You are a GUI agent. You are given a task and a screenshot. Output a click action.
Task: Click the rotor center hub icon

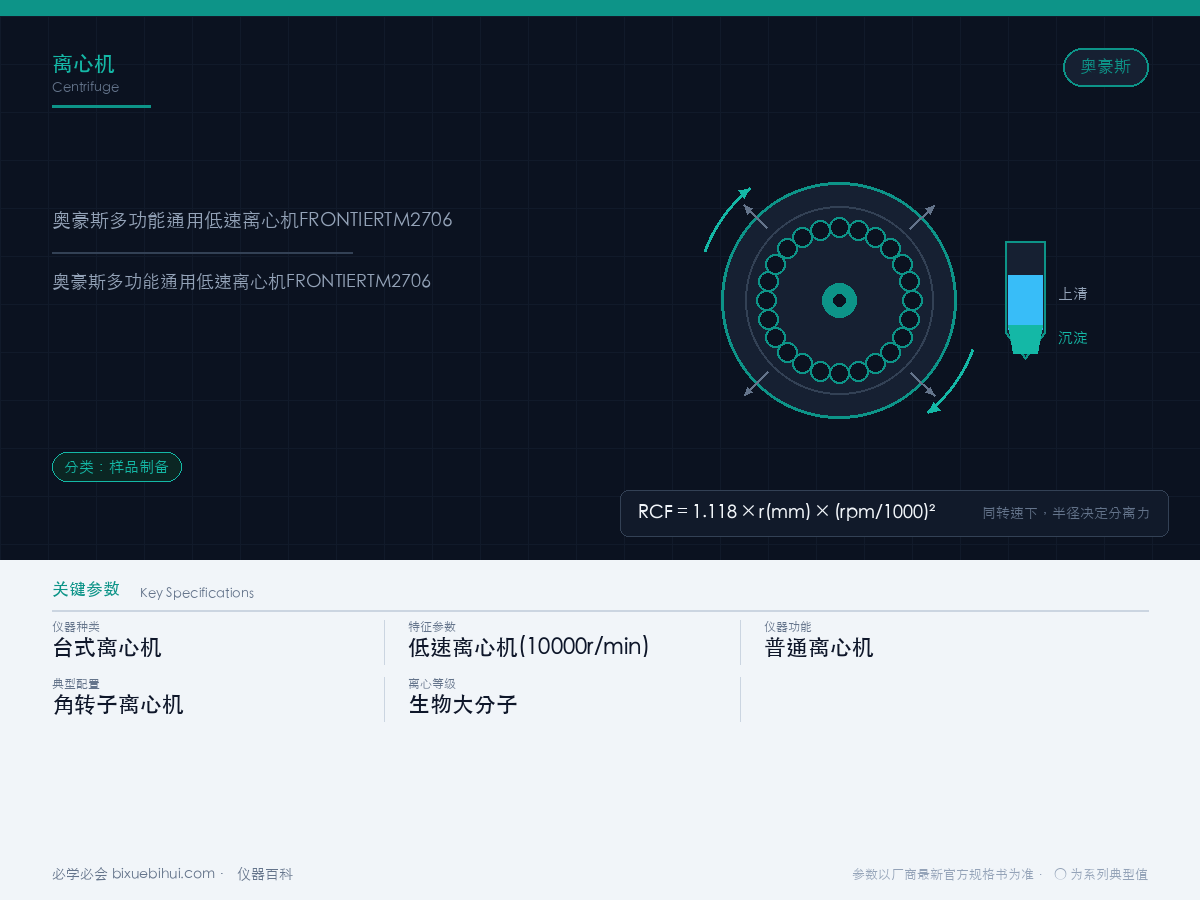coord(839,300)
